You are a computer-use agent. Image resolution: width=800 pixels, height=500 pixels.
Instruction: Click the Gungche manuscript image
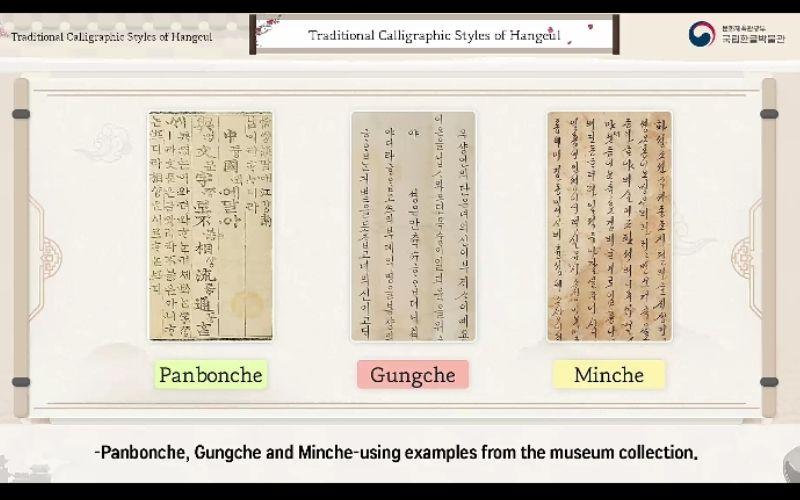point(413,227)
